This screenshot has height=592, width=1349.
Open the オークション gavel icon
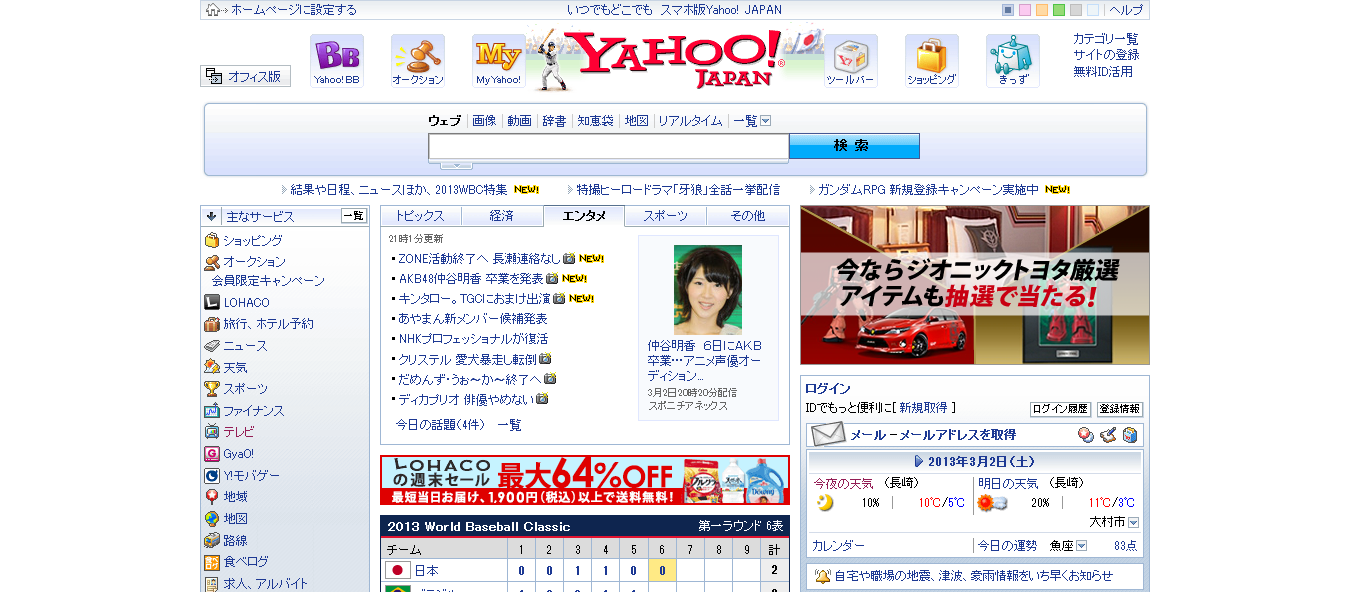coord(418,60)
